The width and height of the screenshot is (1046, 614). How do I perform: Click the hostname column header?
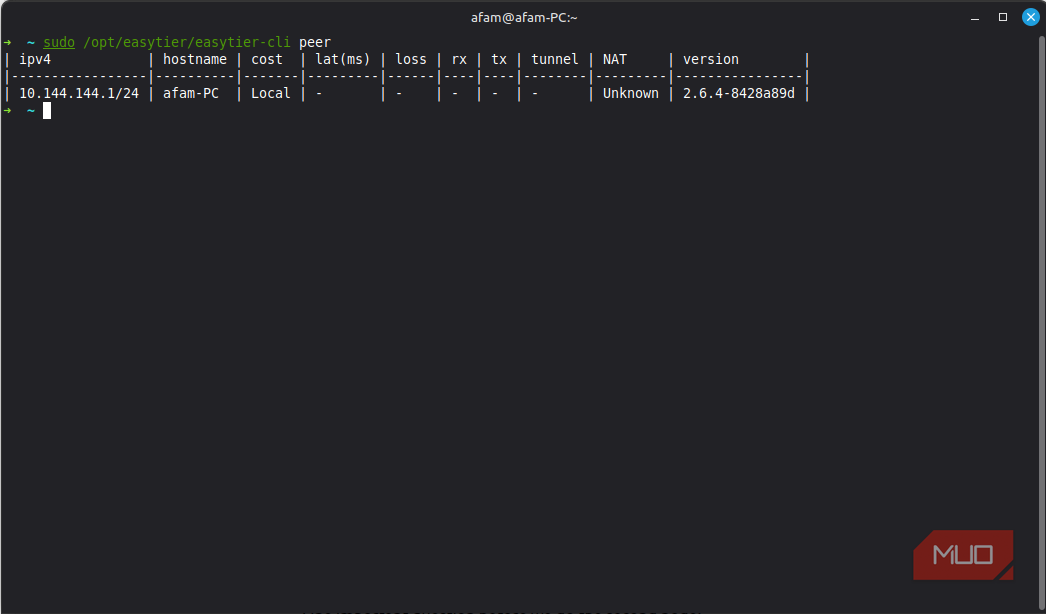point(195,59)
